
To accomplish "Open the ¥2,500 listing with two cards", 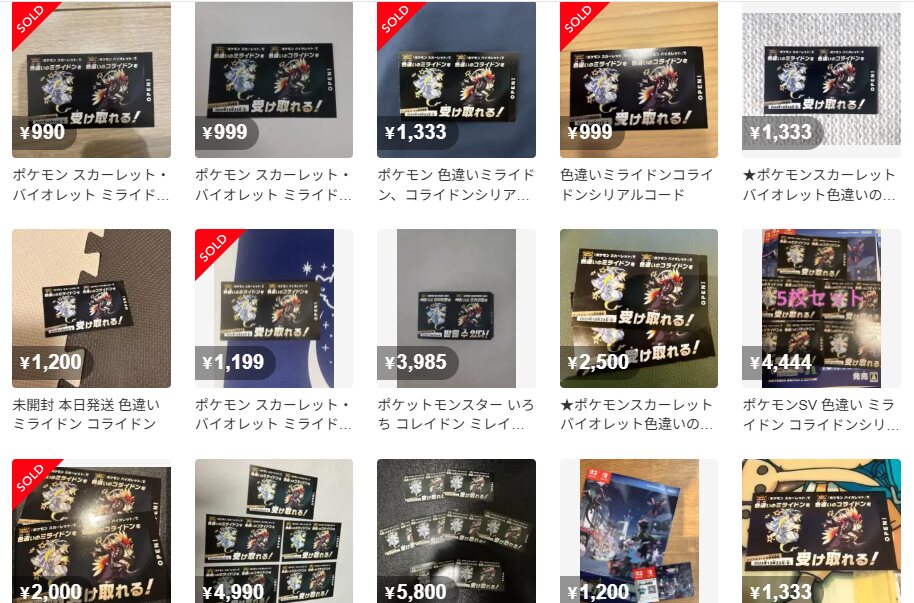I will [639, 308].
